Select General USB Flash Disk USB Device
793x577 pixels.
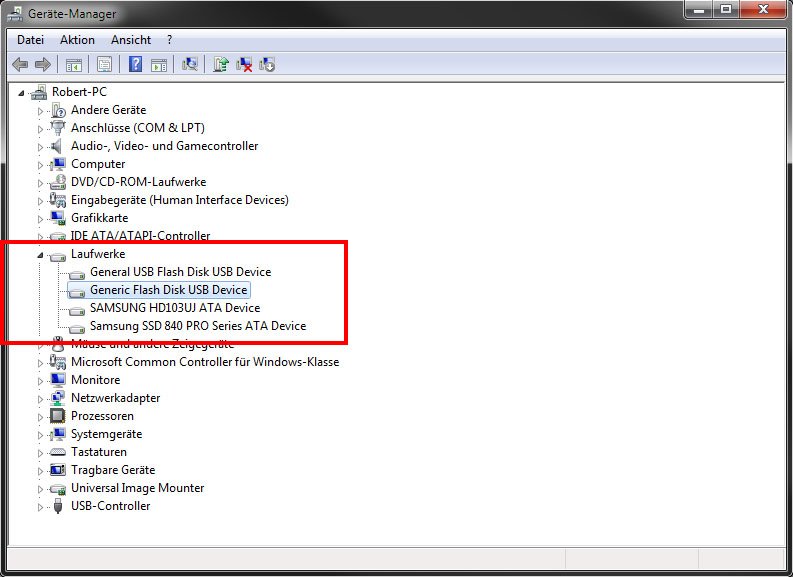pyautogui.click(x=180, y=272)
